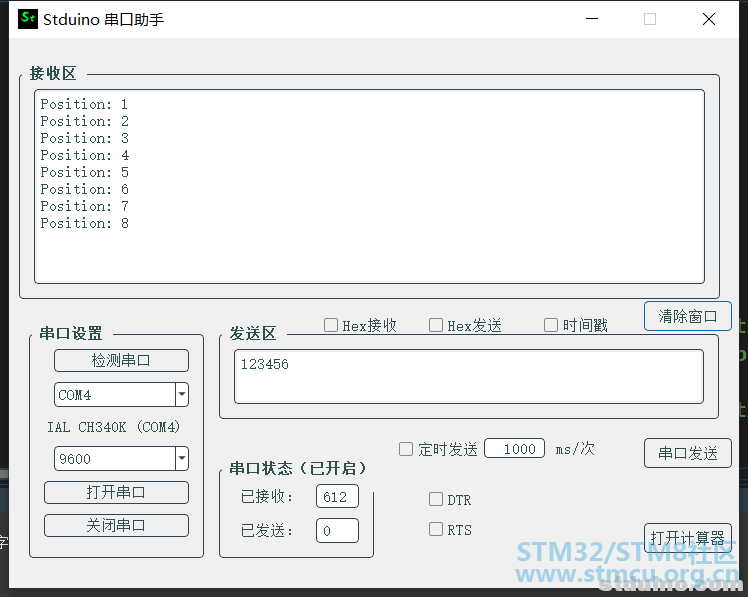The image size is (748, 597).
Task: Enable the 定时发送 timed send checkbox
Action: click(406, 449)
